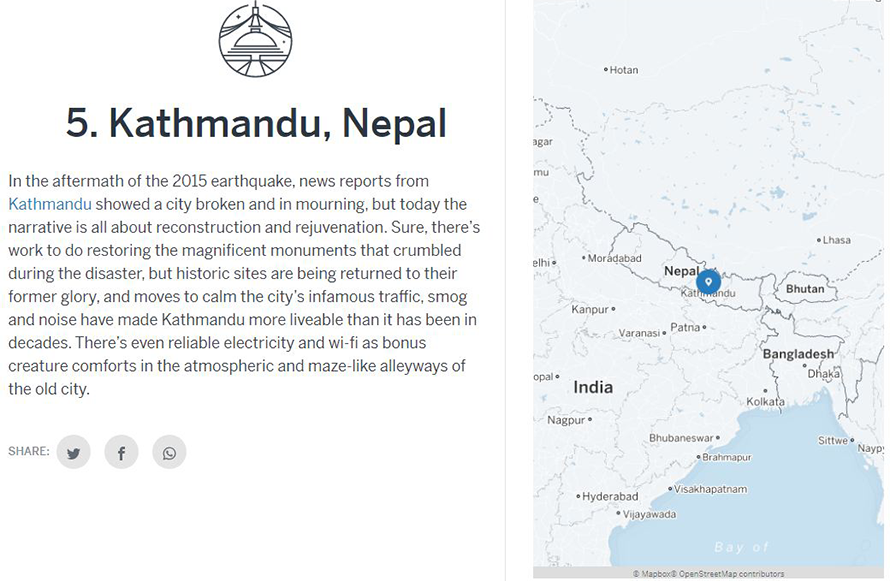Image resolution: width=890 pixels, height=581 pixels.
Task: Click the Dhaka city label on map
Action: (x=824, y=374)
